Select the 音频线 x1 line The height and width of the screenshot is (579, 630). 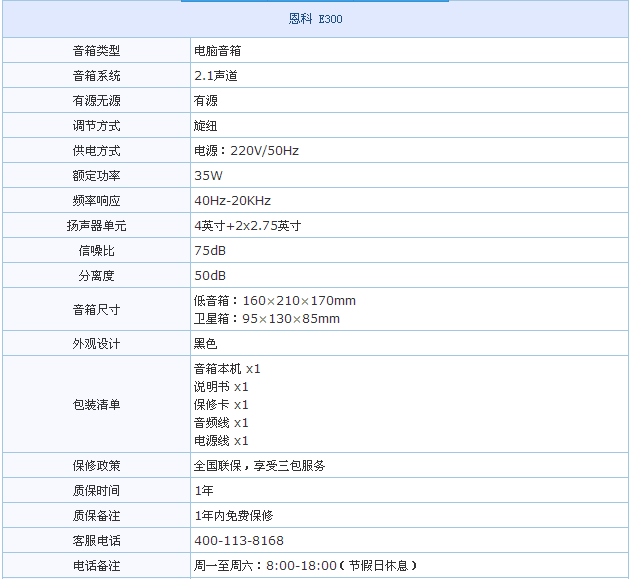point(221,423)
